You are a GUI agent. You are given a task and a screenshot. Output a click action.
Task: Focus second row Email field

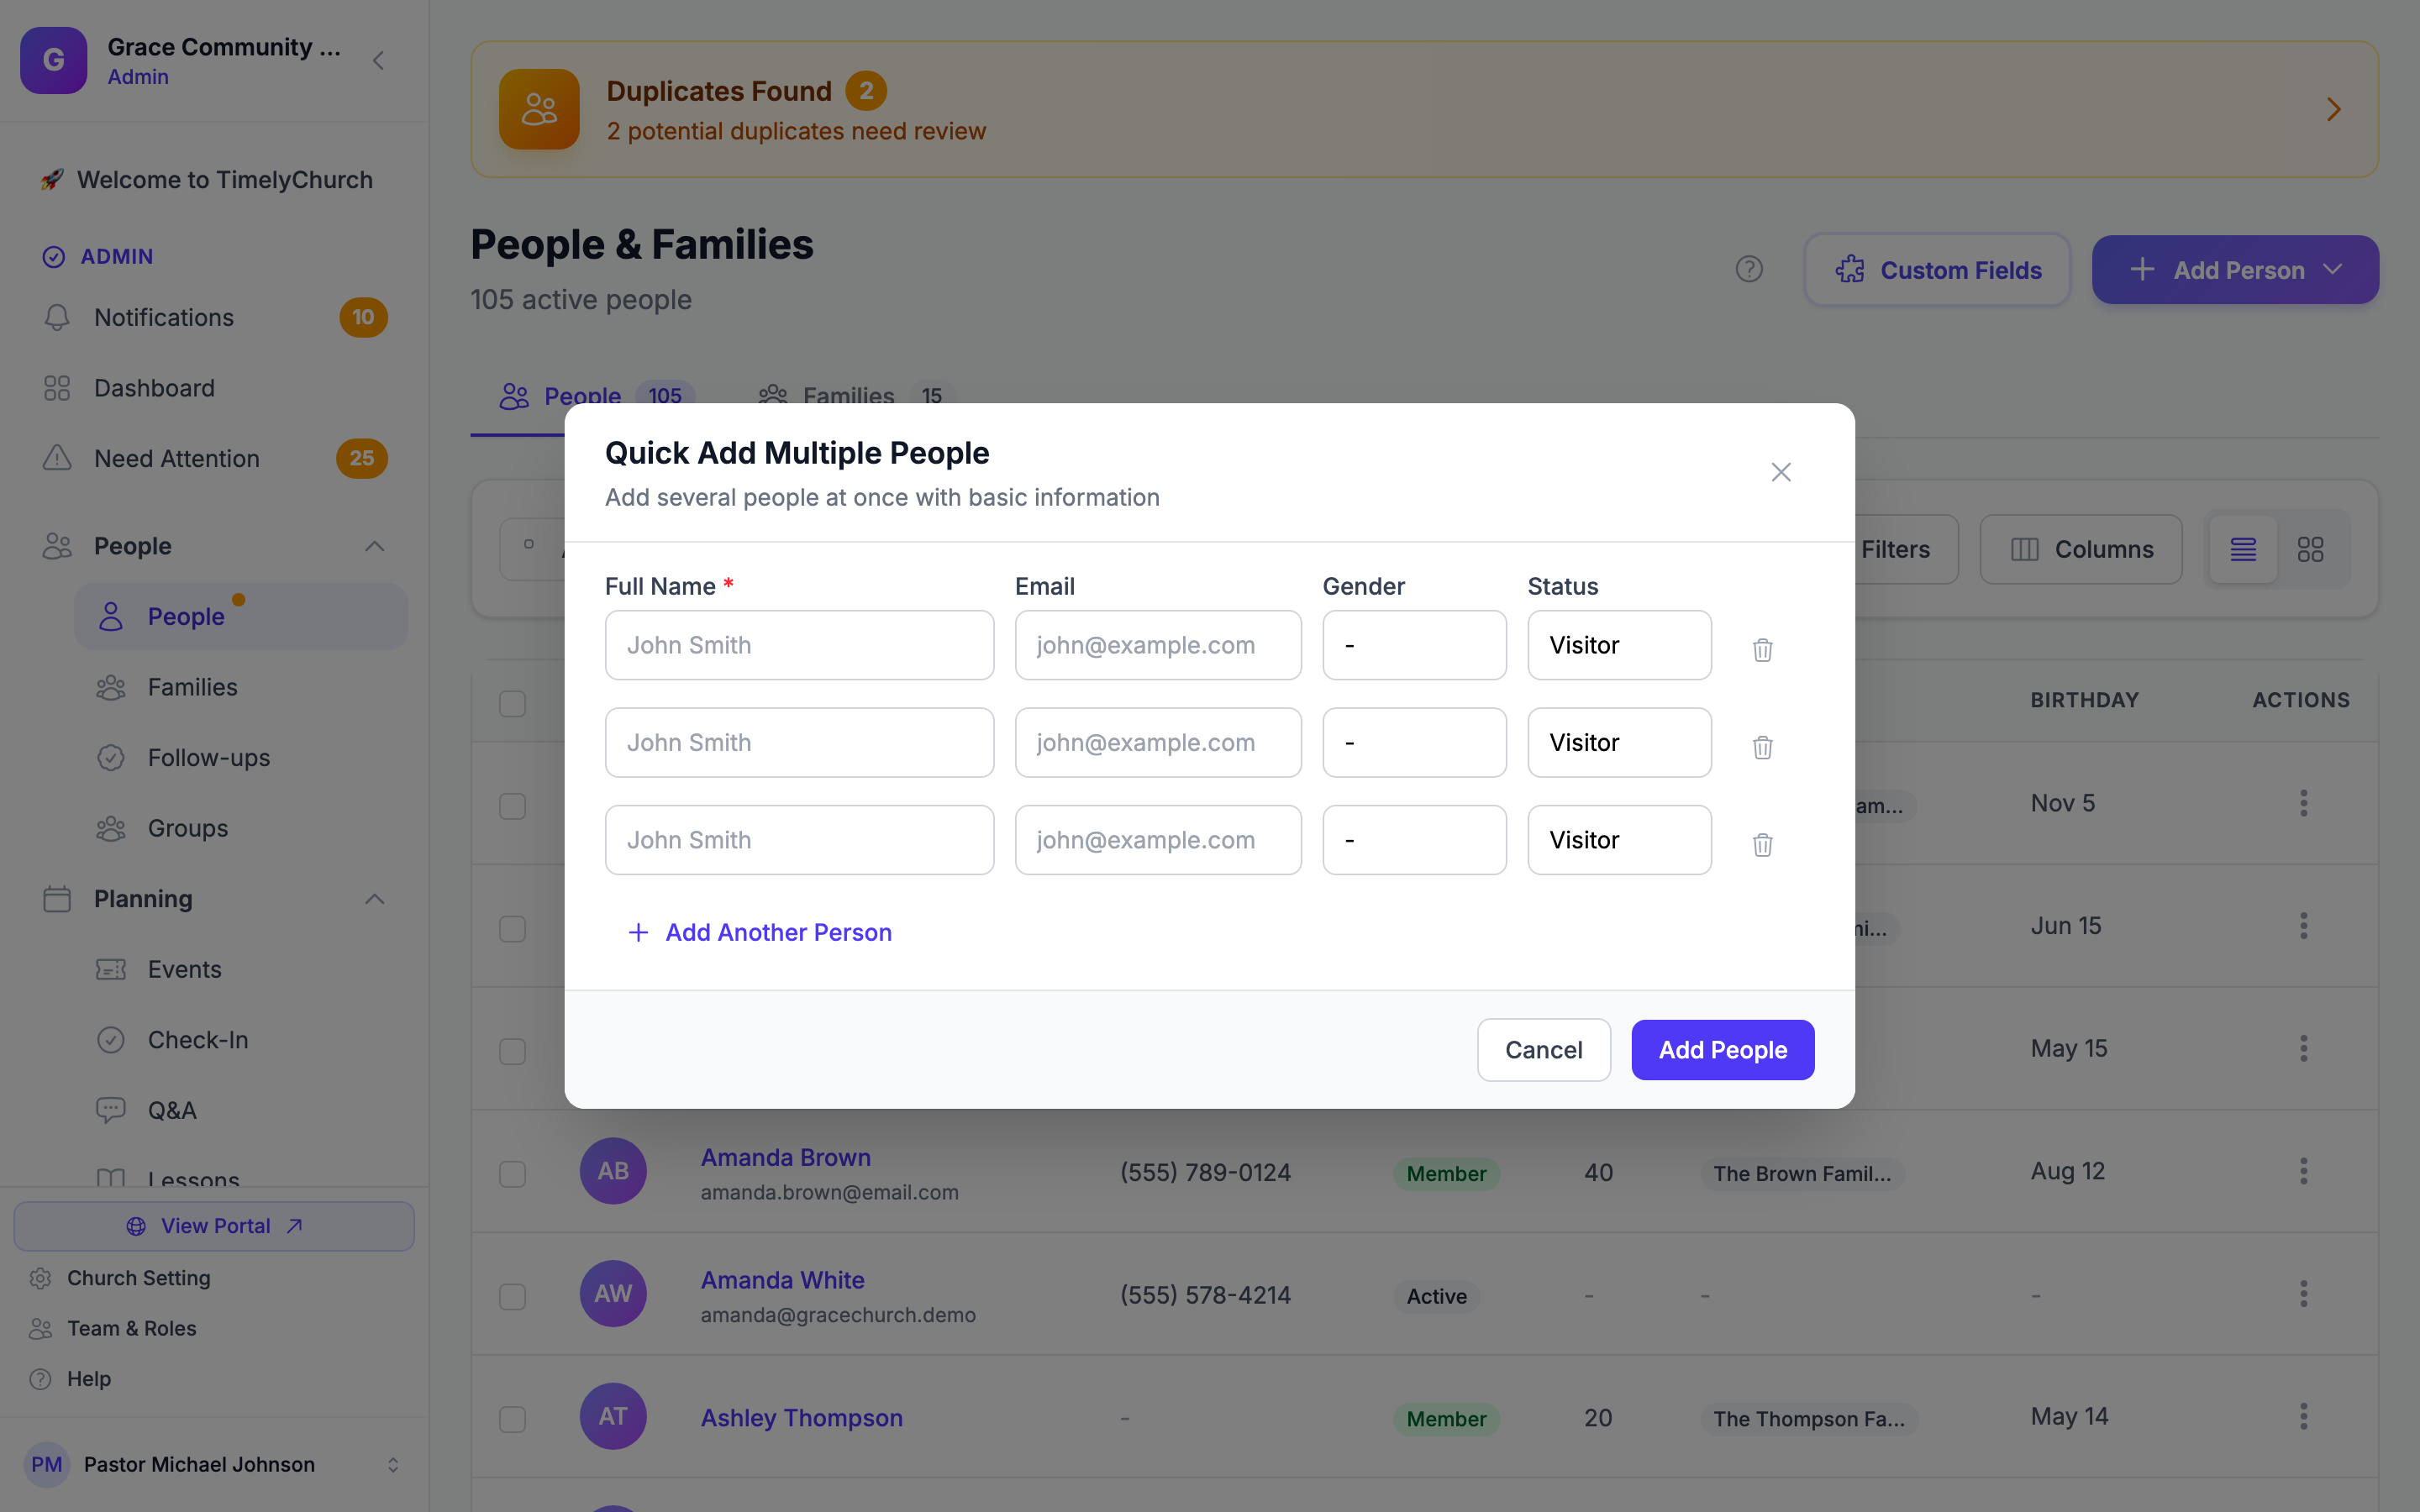[1158, 743]
